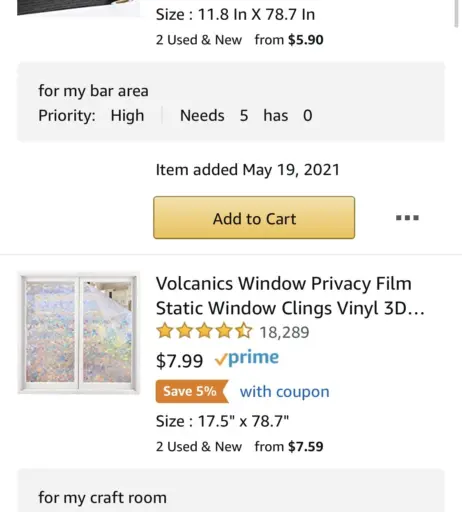Viewport: 462px width, 512px height.
Task: Open the top product image thumbnail
Action: [78, 8]
